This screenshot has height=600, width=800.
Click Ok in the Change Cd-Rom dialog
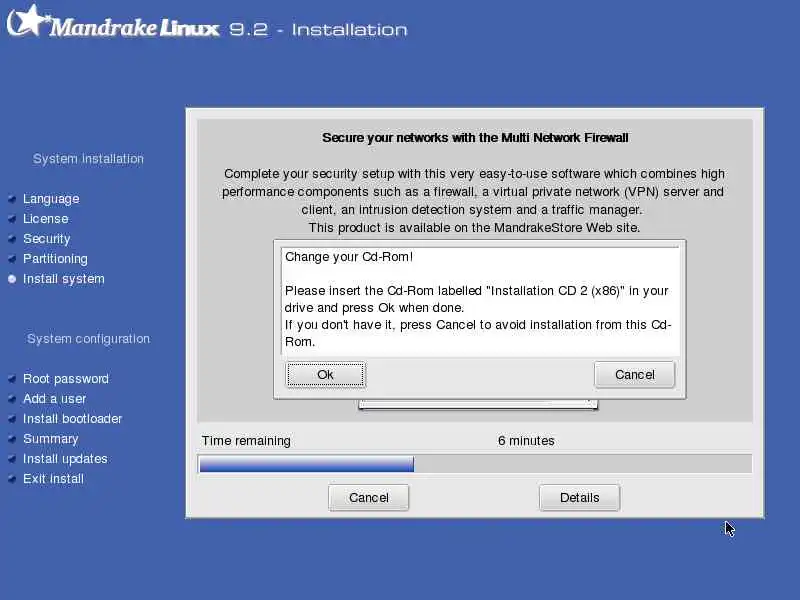tap(326, 375)
